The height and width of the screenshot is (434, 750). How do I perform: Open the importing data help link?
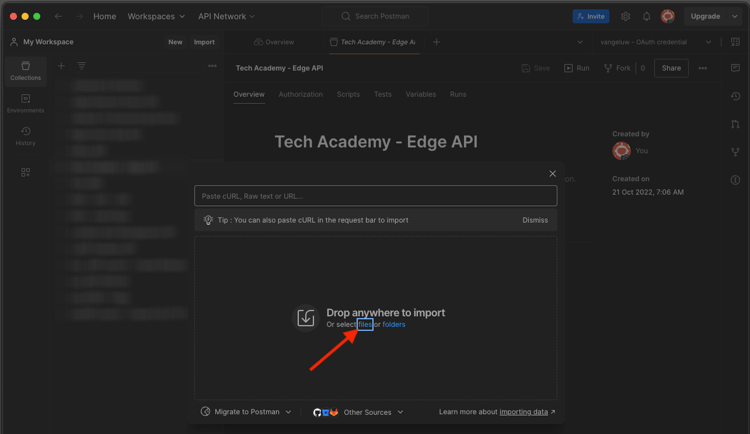(524, 412)
